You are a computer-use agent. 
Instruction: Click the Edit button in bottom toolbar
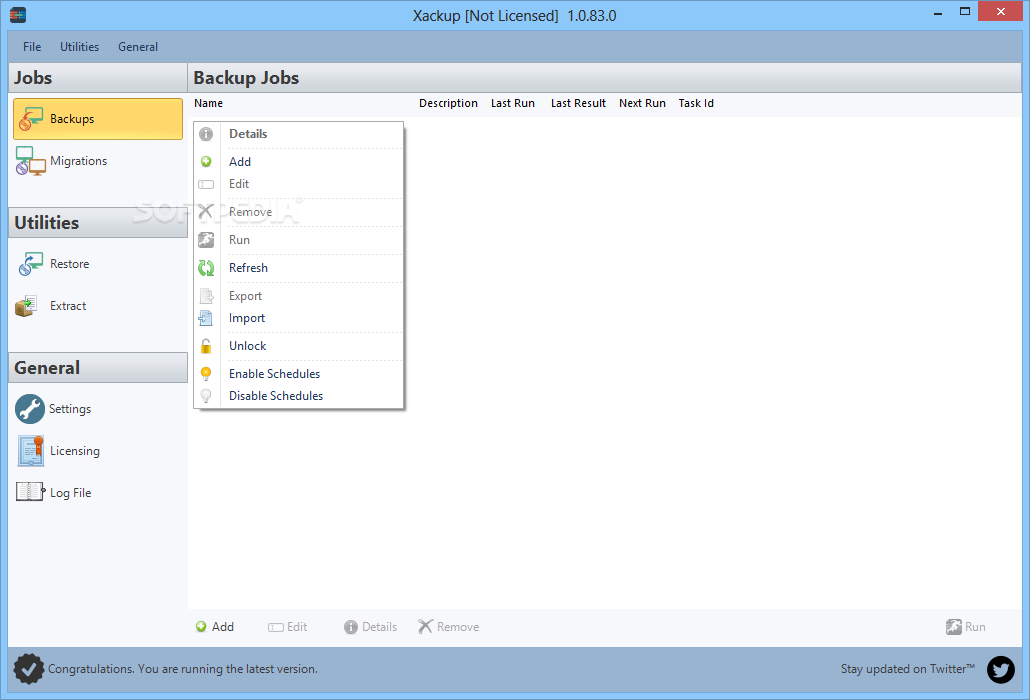pyautogui.click(x=288, y=627)
